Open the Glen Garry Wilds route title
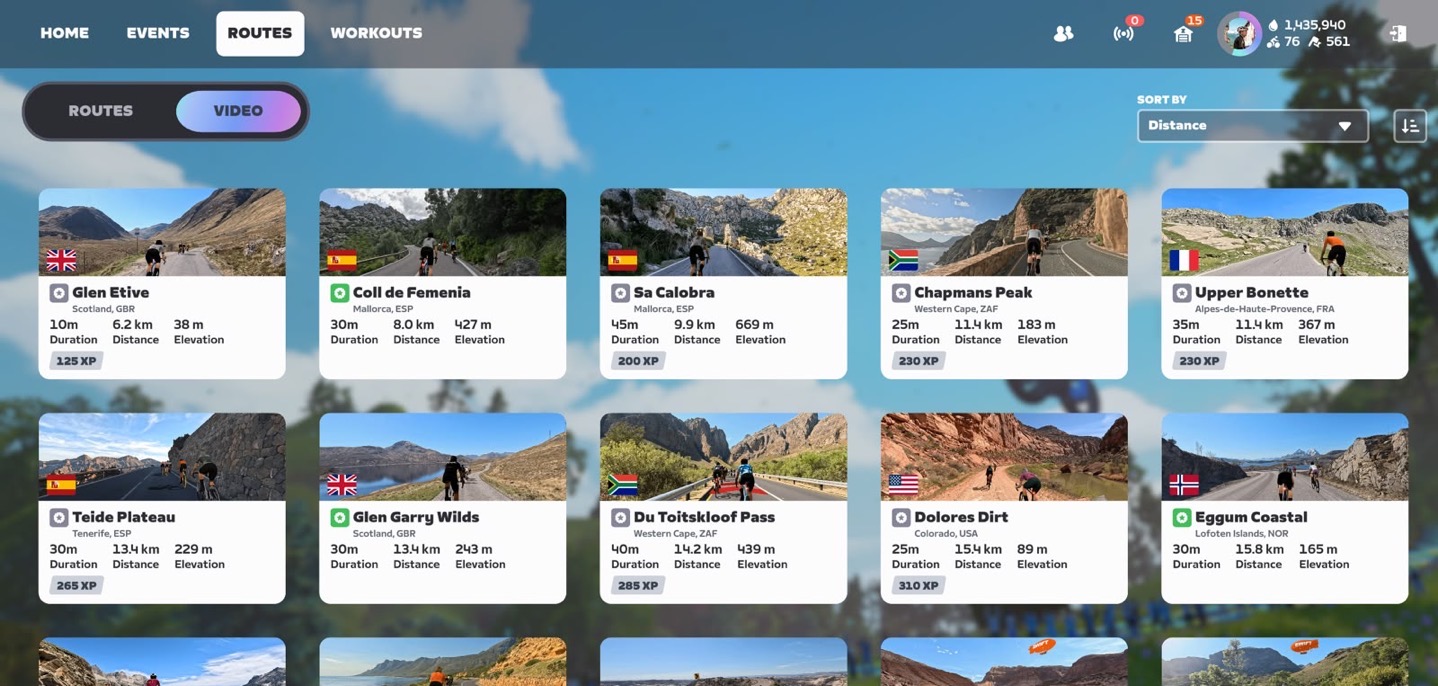Screen dimensions: 1438x686 pos(416,518)
